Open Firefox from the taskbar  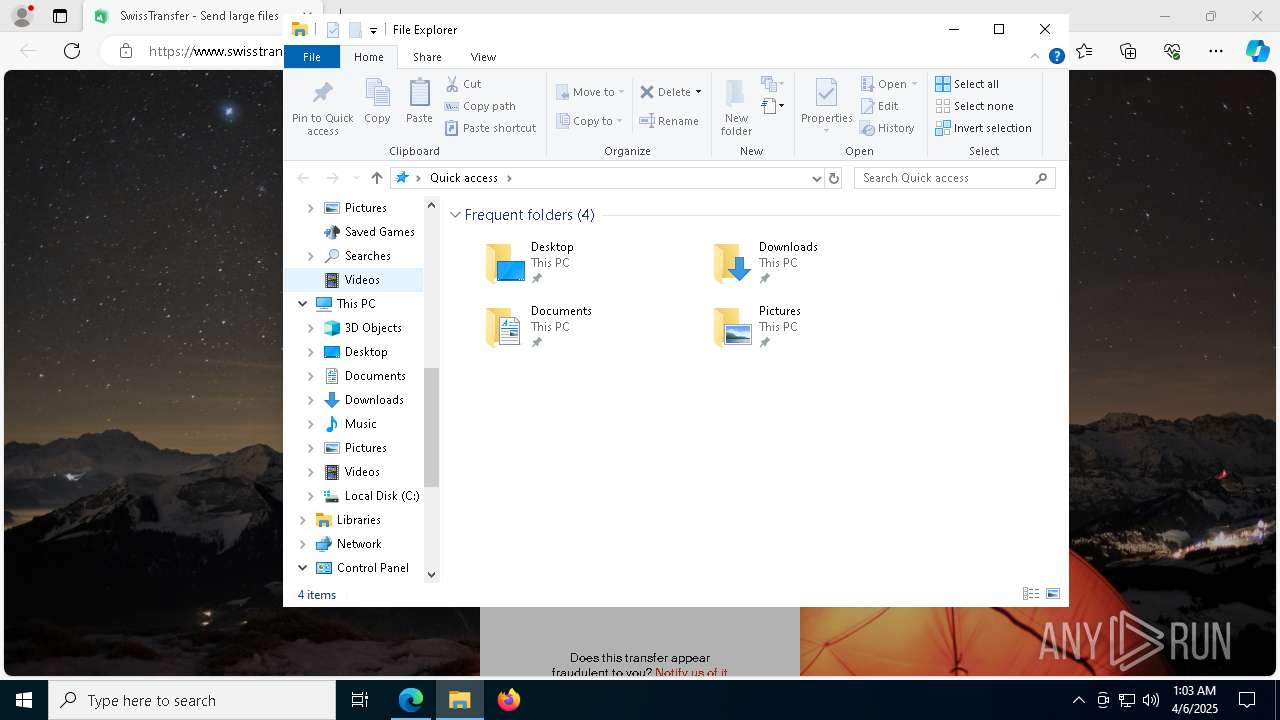[x=509, y=700]
